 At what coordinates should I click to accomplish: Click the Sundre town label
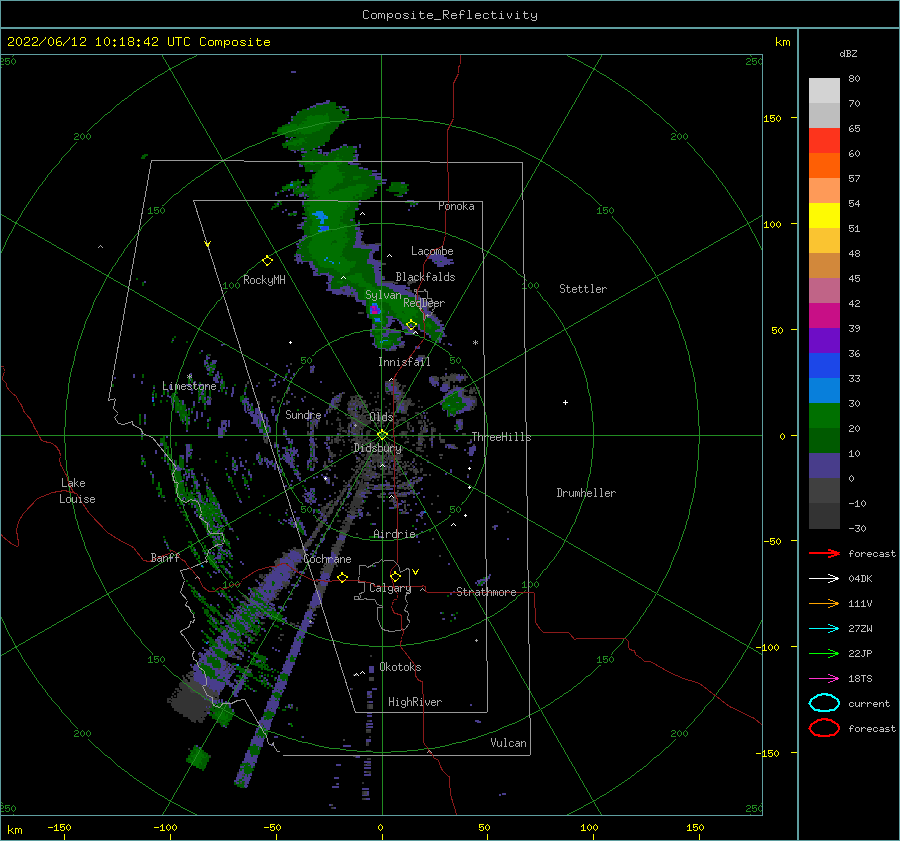tap(303, 414)
